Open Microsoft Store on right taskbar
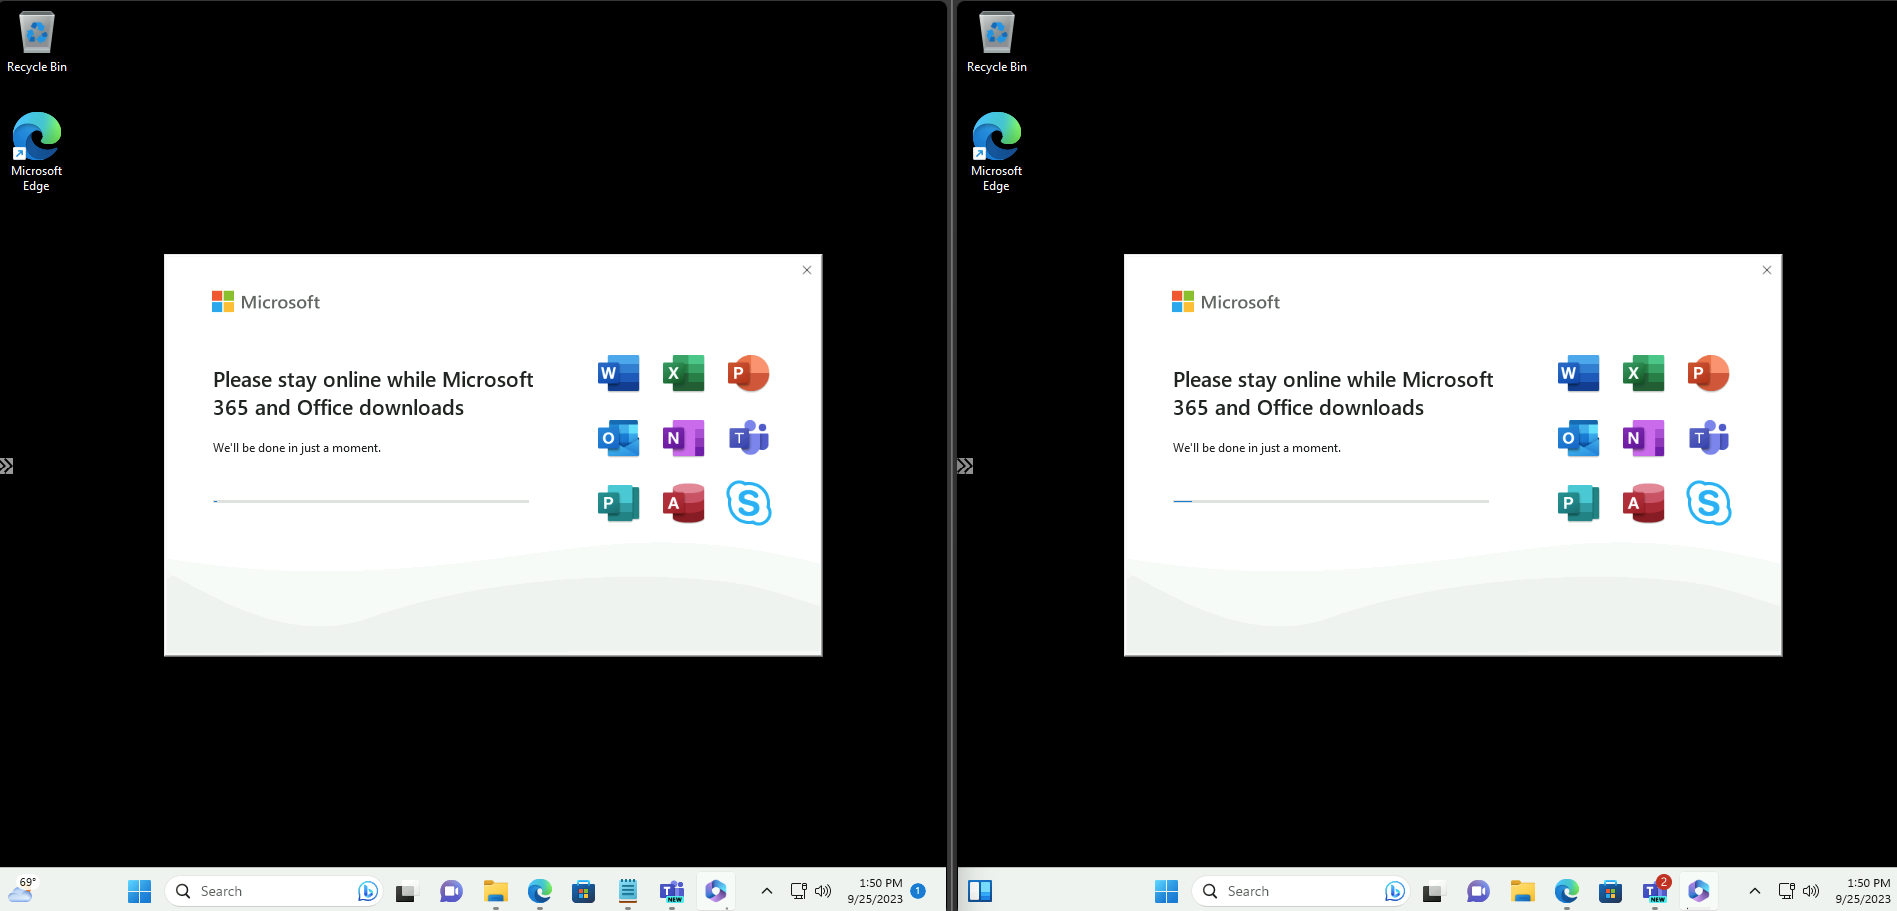Image resolution: width=1897 pixels, height=911 pixels. coord(1610,891)
